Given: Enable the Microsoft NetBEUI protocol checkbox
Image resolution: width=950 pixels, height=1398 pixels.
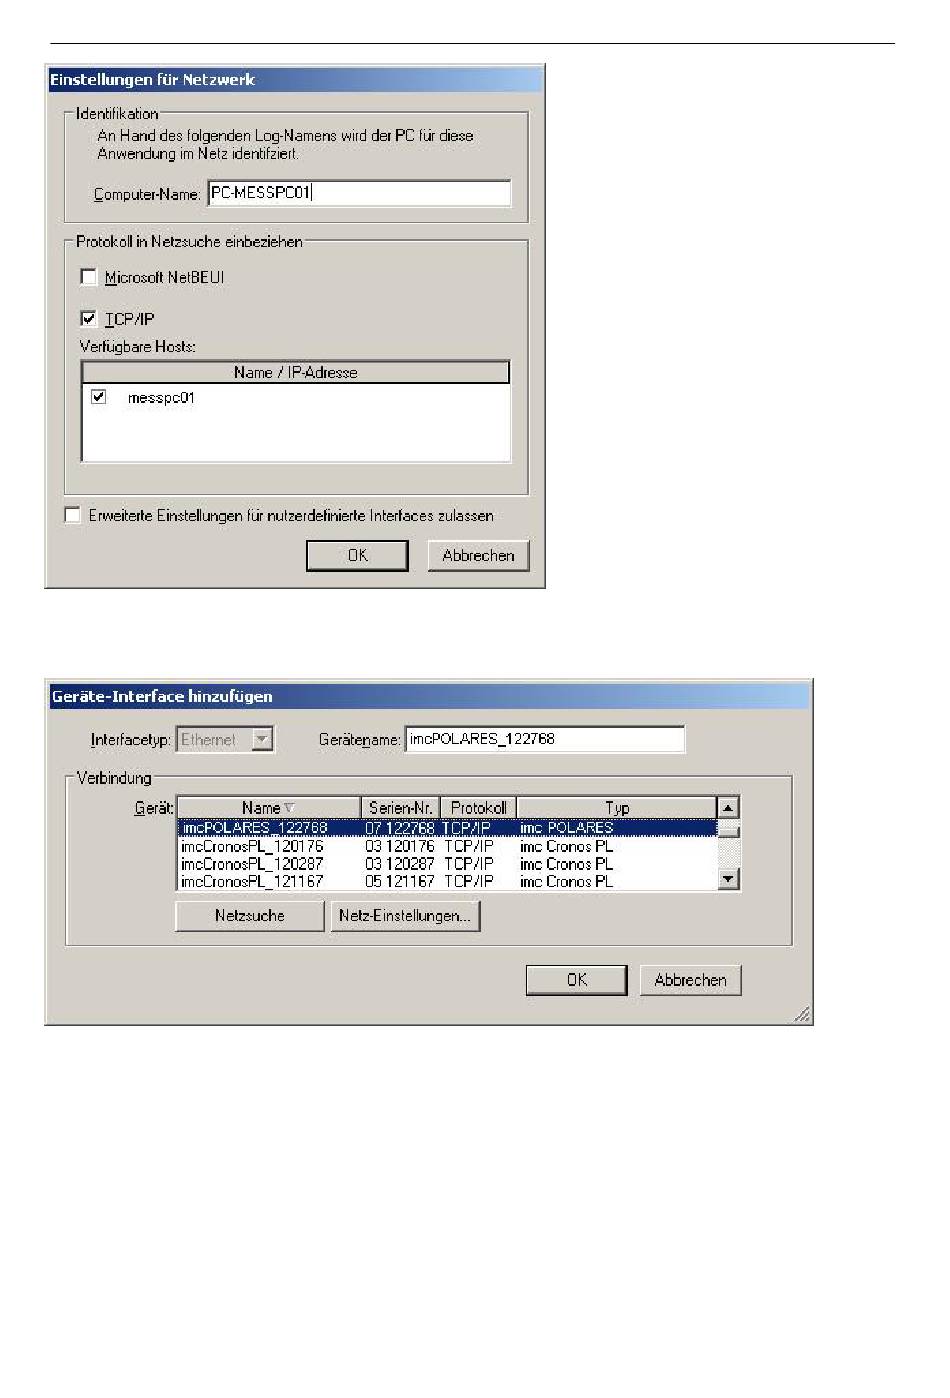Looking at the screenshot, I should click(89, 277).
